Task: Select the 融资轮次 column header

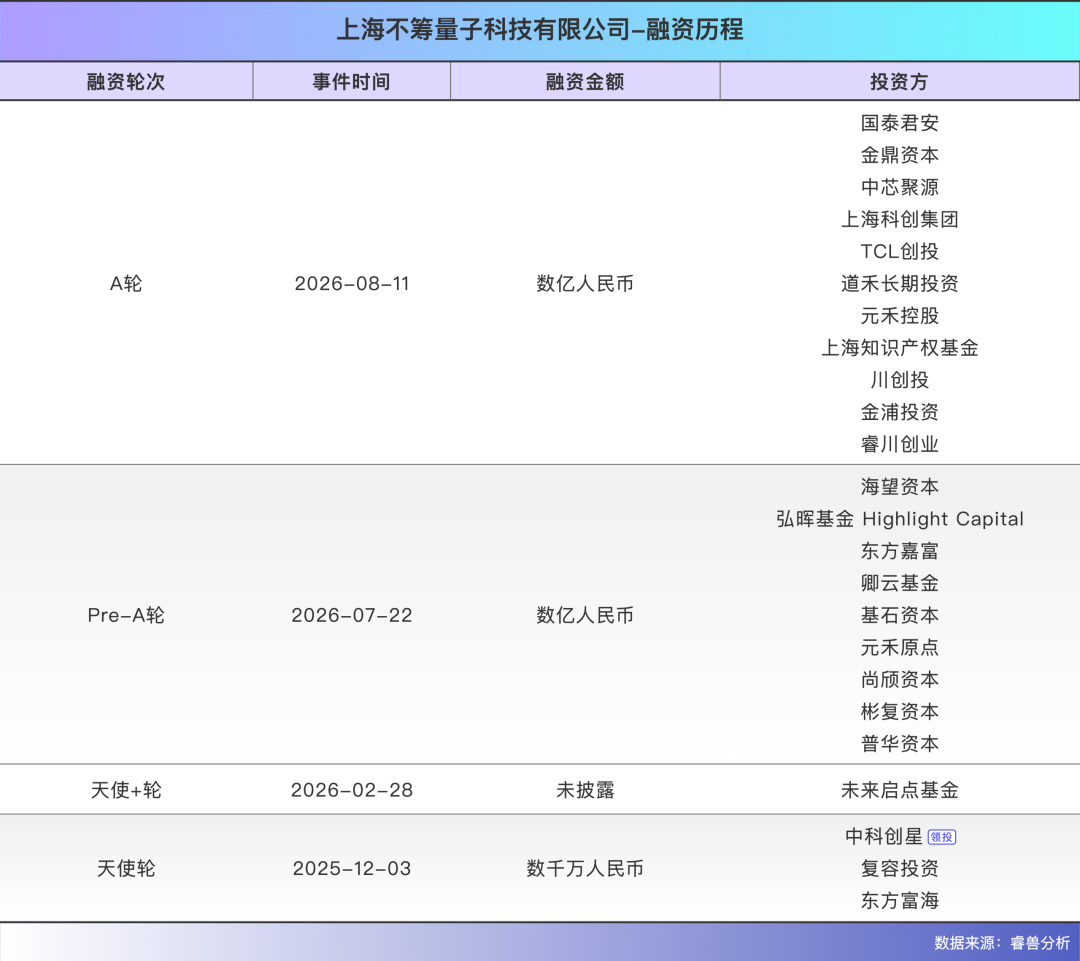Action: click(126, 81)
